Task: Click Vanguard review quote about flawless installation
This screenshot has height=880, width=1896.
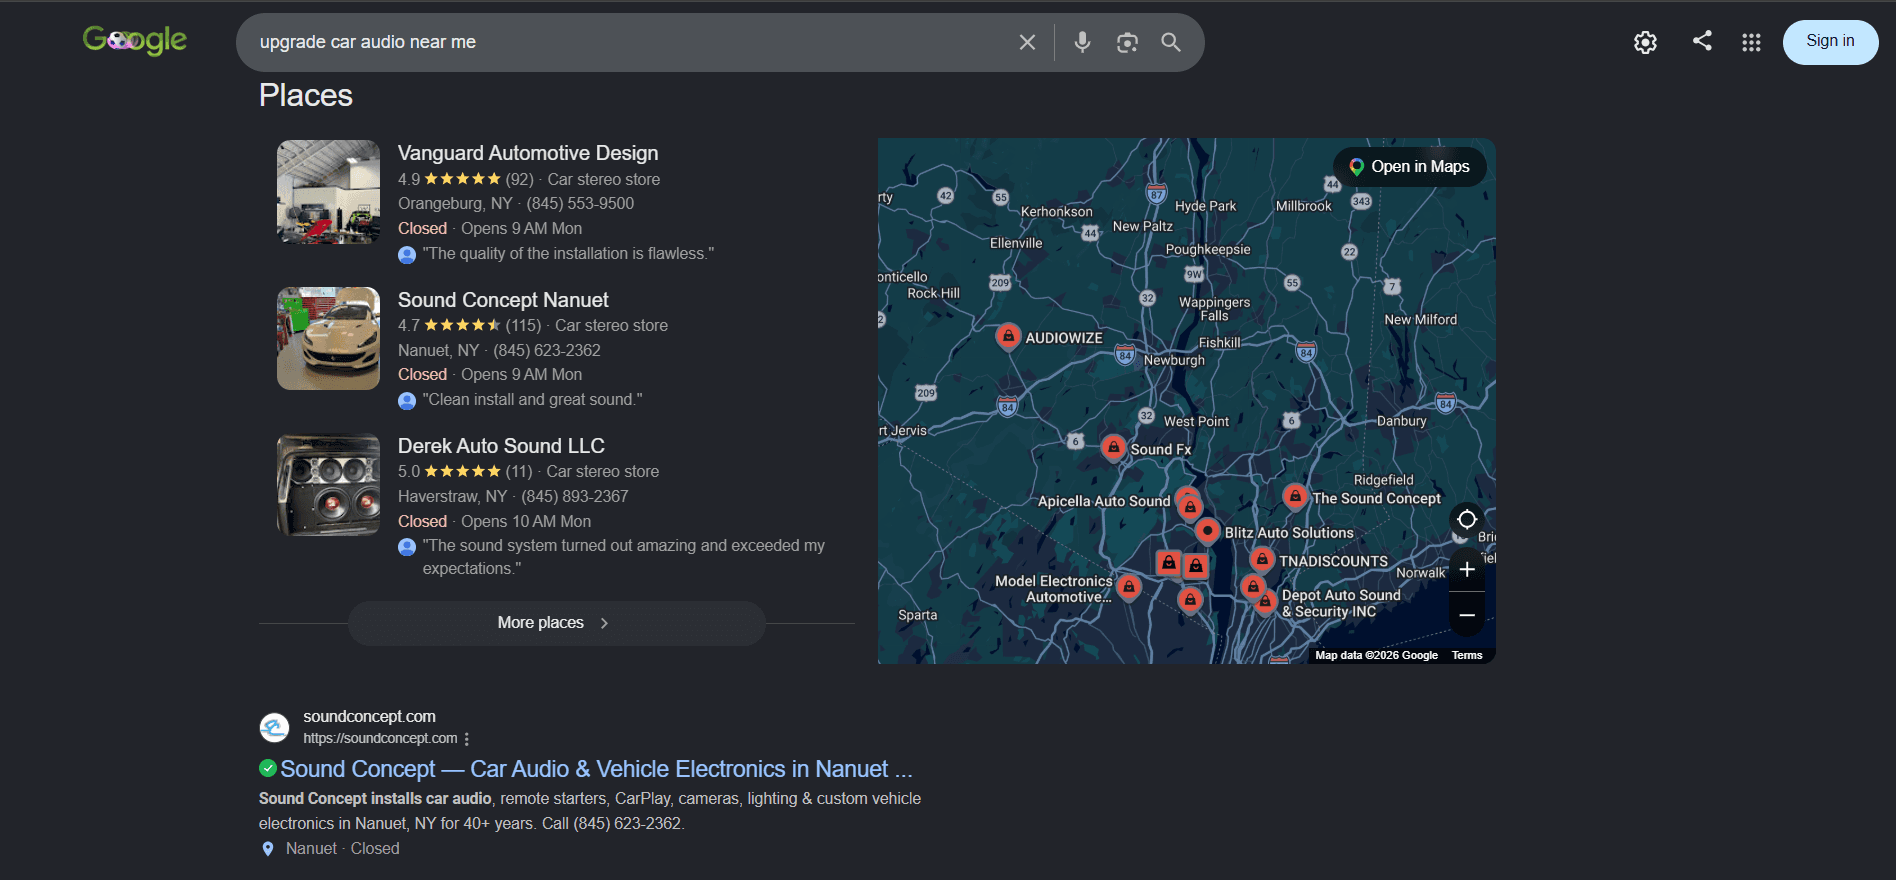Action: tap(568, 254)
